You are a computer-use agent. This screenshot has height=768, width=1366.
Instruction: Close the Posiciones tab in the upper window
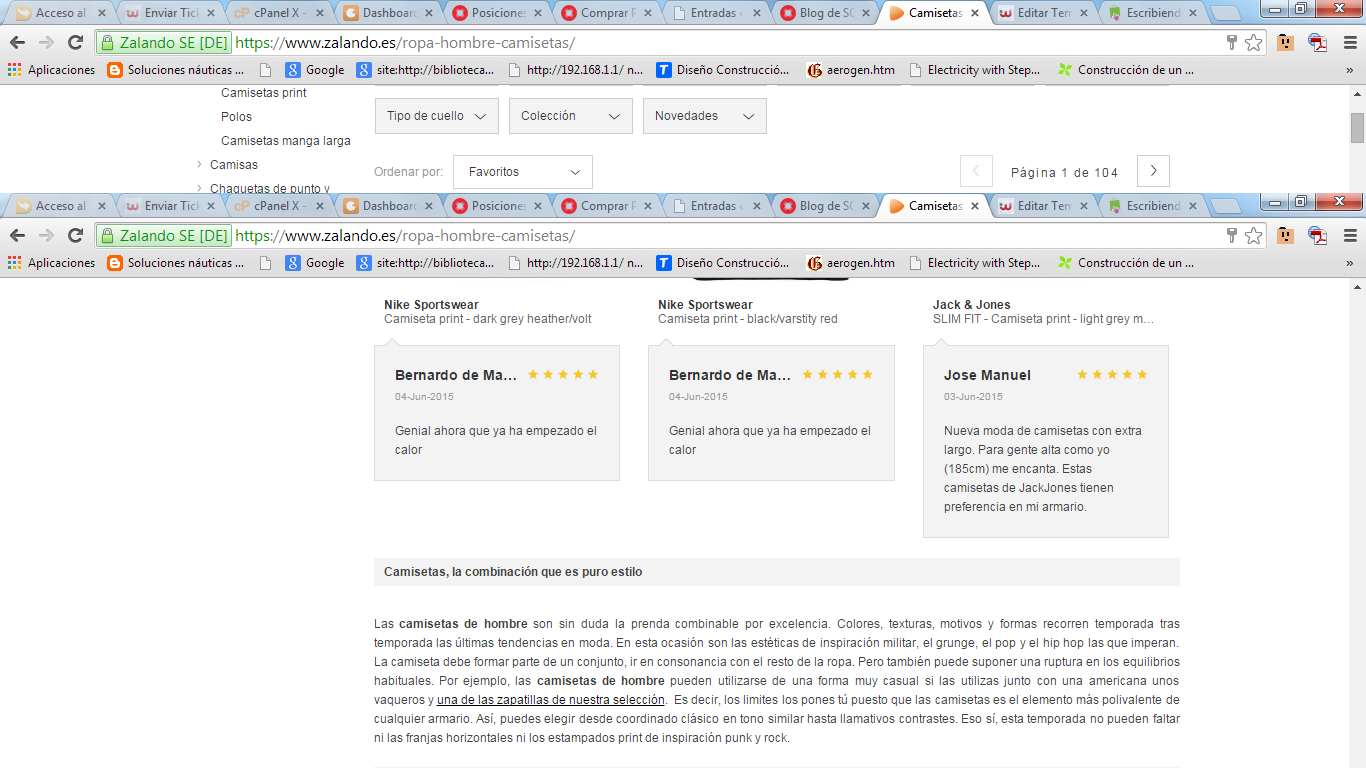[x=538, y=13]
